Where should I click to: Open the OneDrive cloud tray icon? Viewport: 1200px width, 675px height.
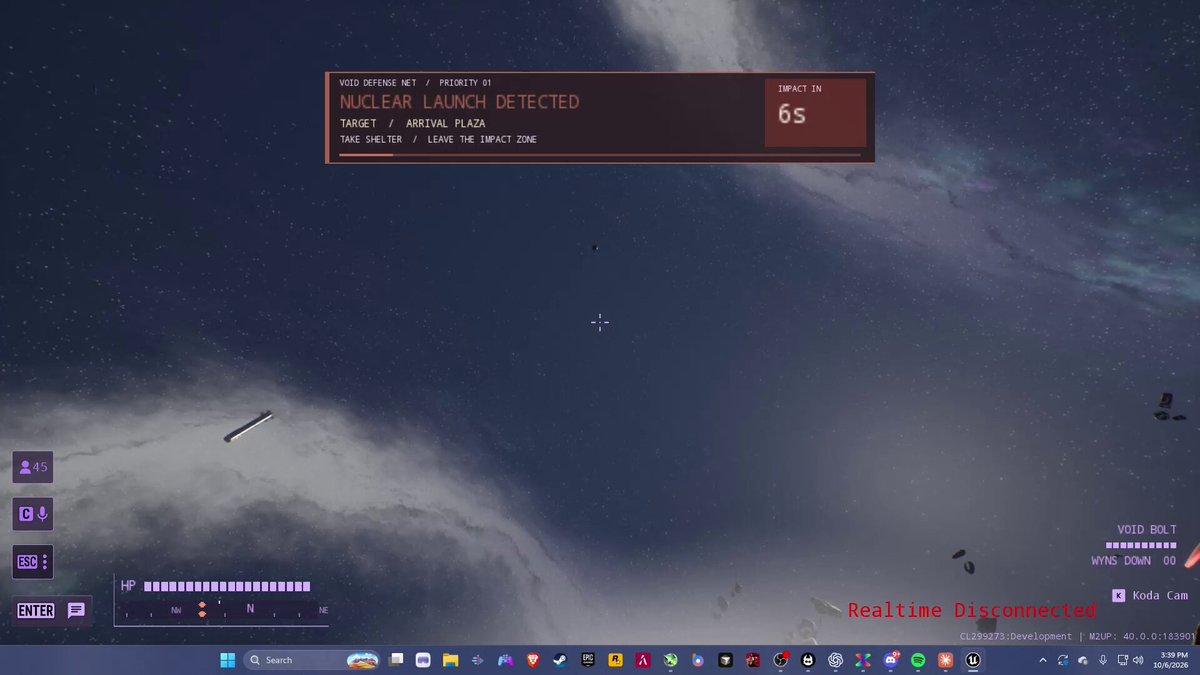click(x=1082, y=660)
